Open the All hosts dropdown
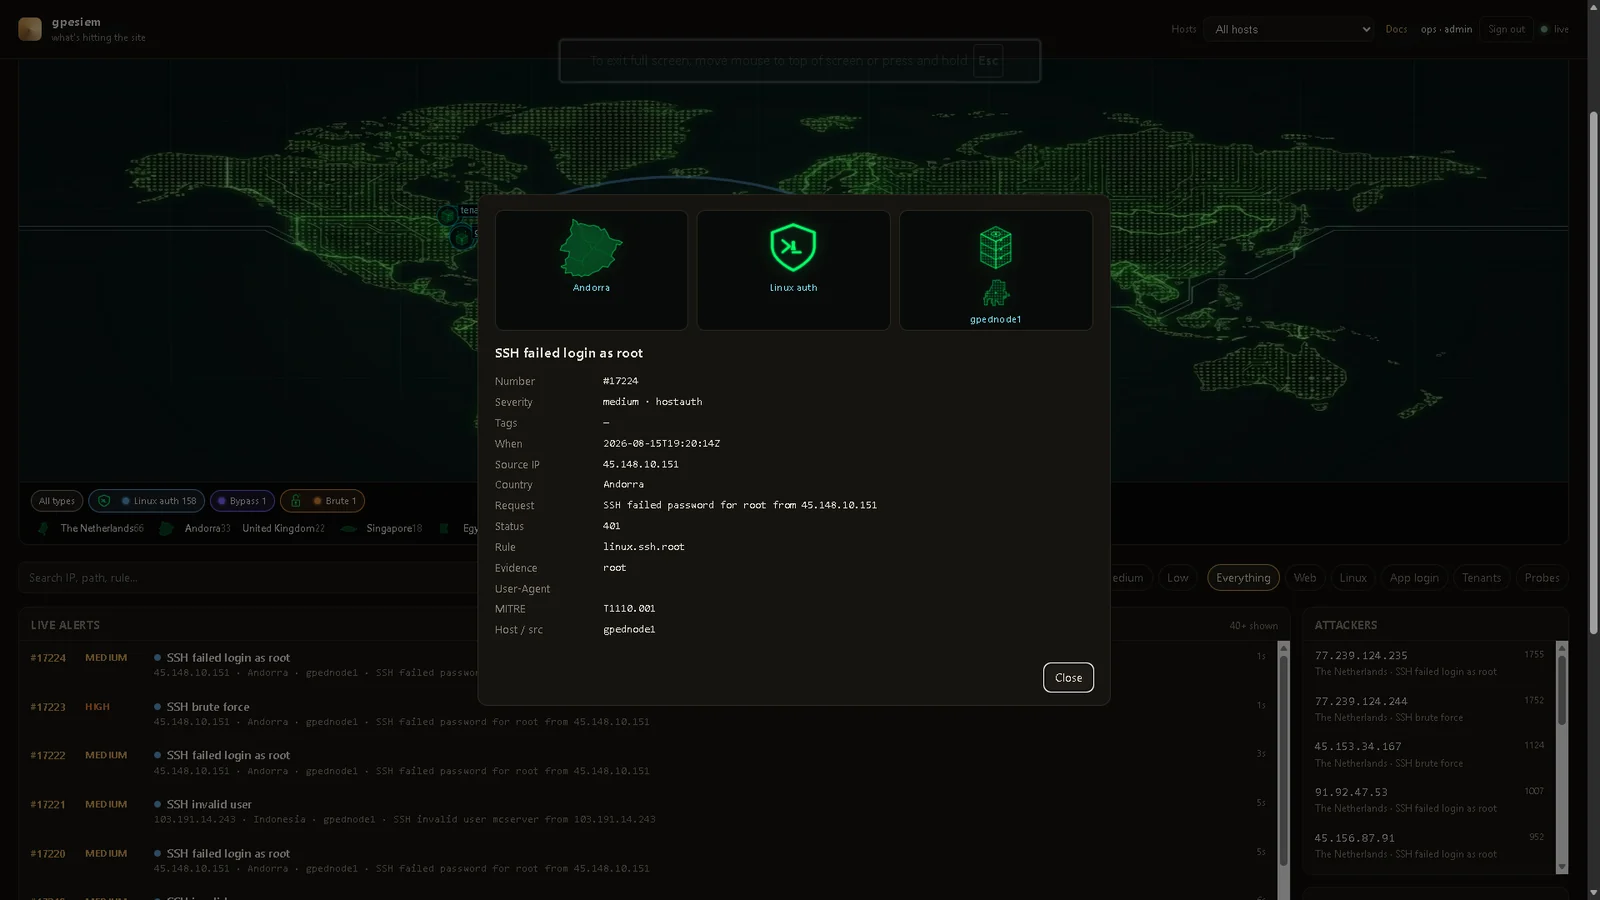The height and width of the screenshot is (900, 1600). coord(1291,29)
